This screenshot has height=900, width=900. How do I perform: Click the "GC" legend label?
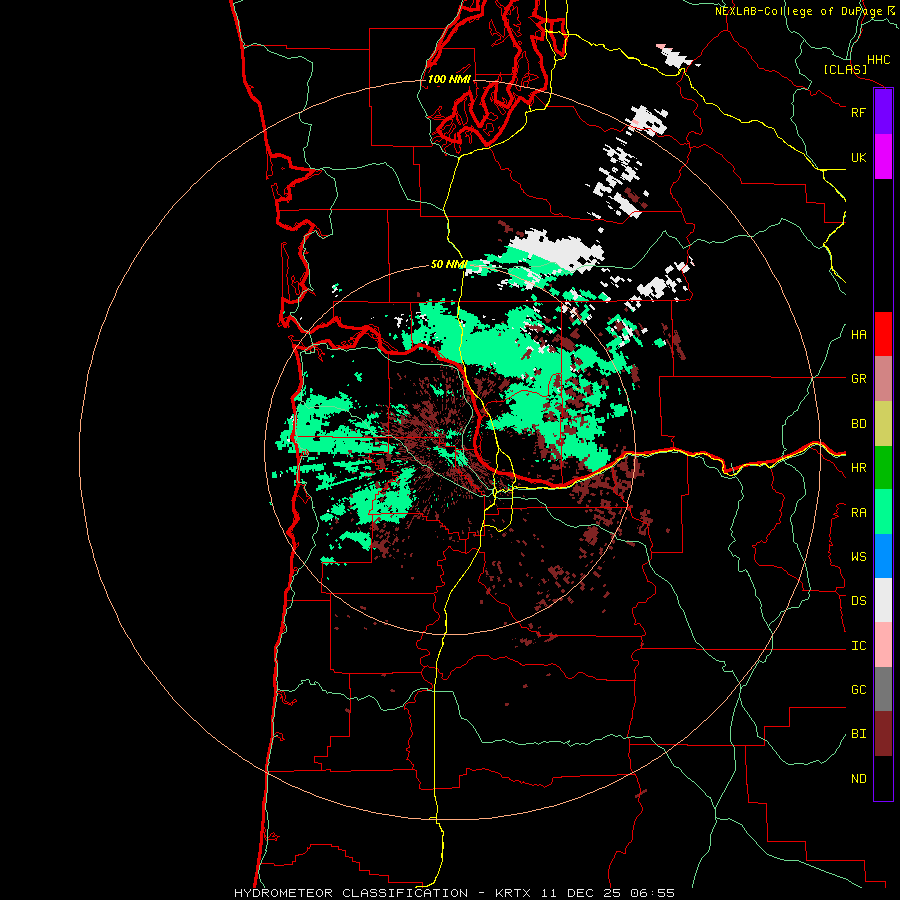click(858, 690)
